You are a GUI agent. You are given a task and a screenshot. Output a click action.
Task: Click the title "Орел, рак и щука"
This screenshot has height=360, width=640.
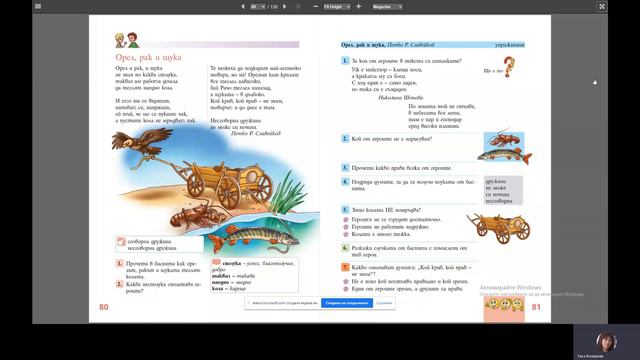click(148, 57)
